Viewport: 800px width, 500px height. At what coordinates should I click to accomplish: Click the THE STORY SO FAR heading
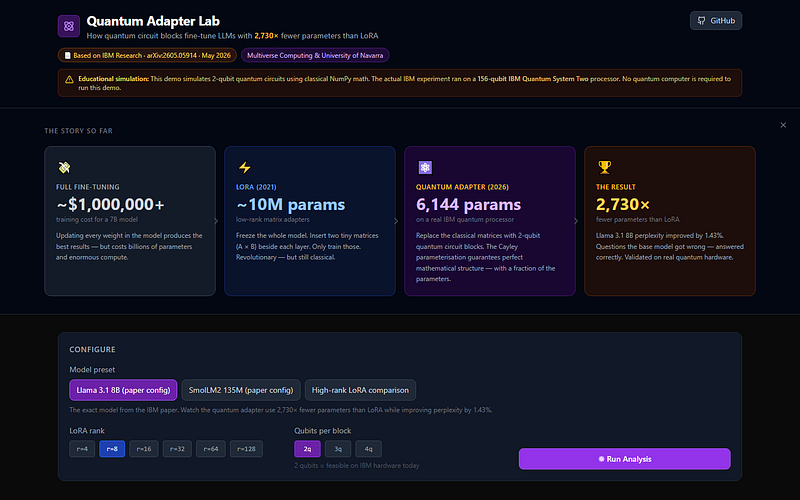(79, 131)
